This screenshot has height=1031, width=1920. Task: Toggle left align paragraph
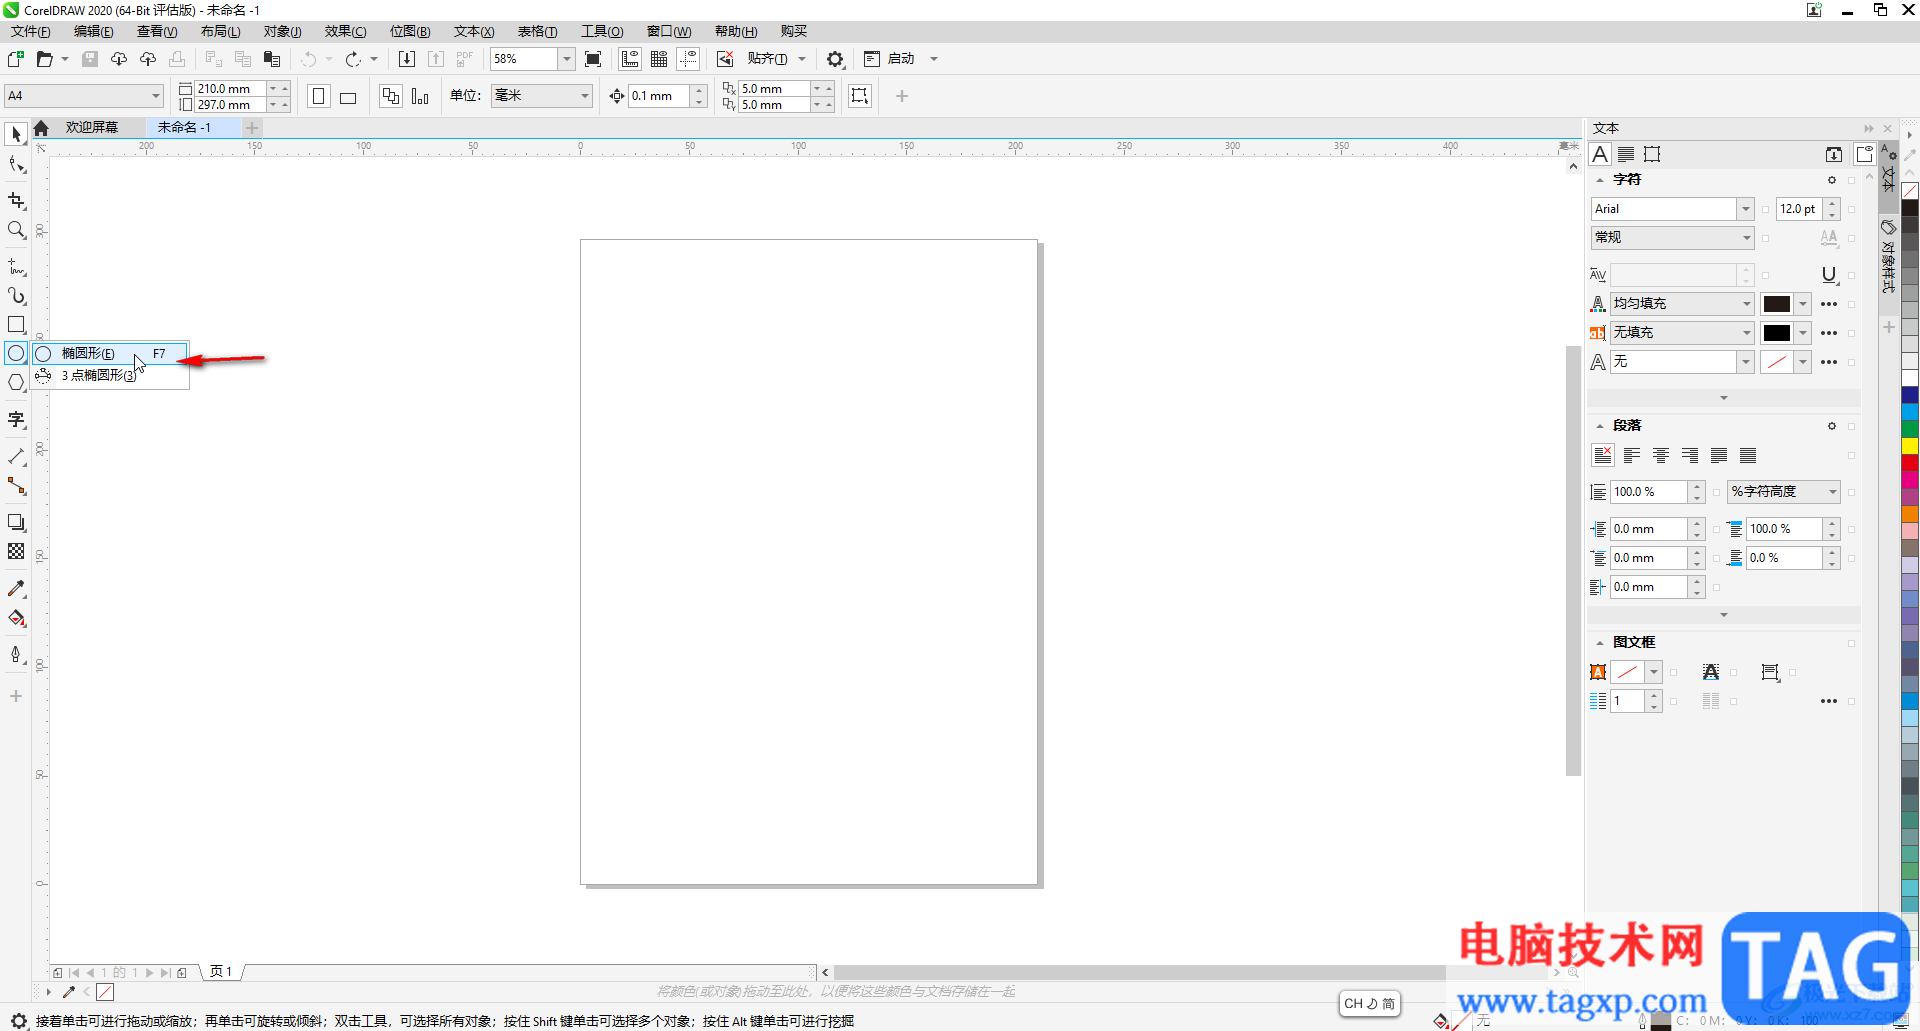tap(1632, 456)
